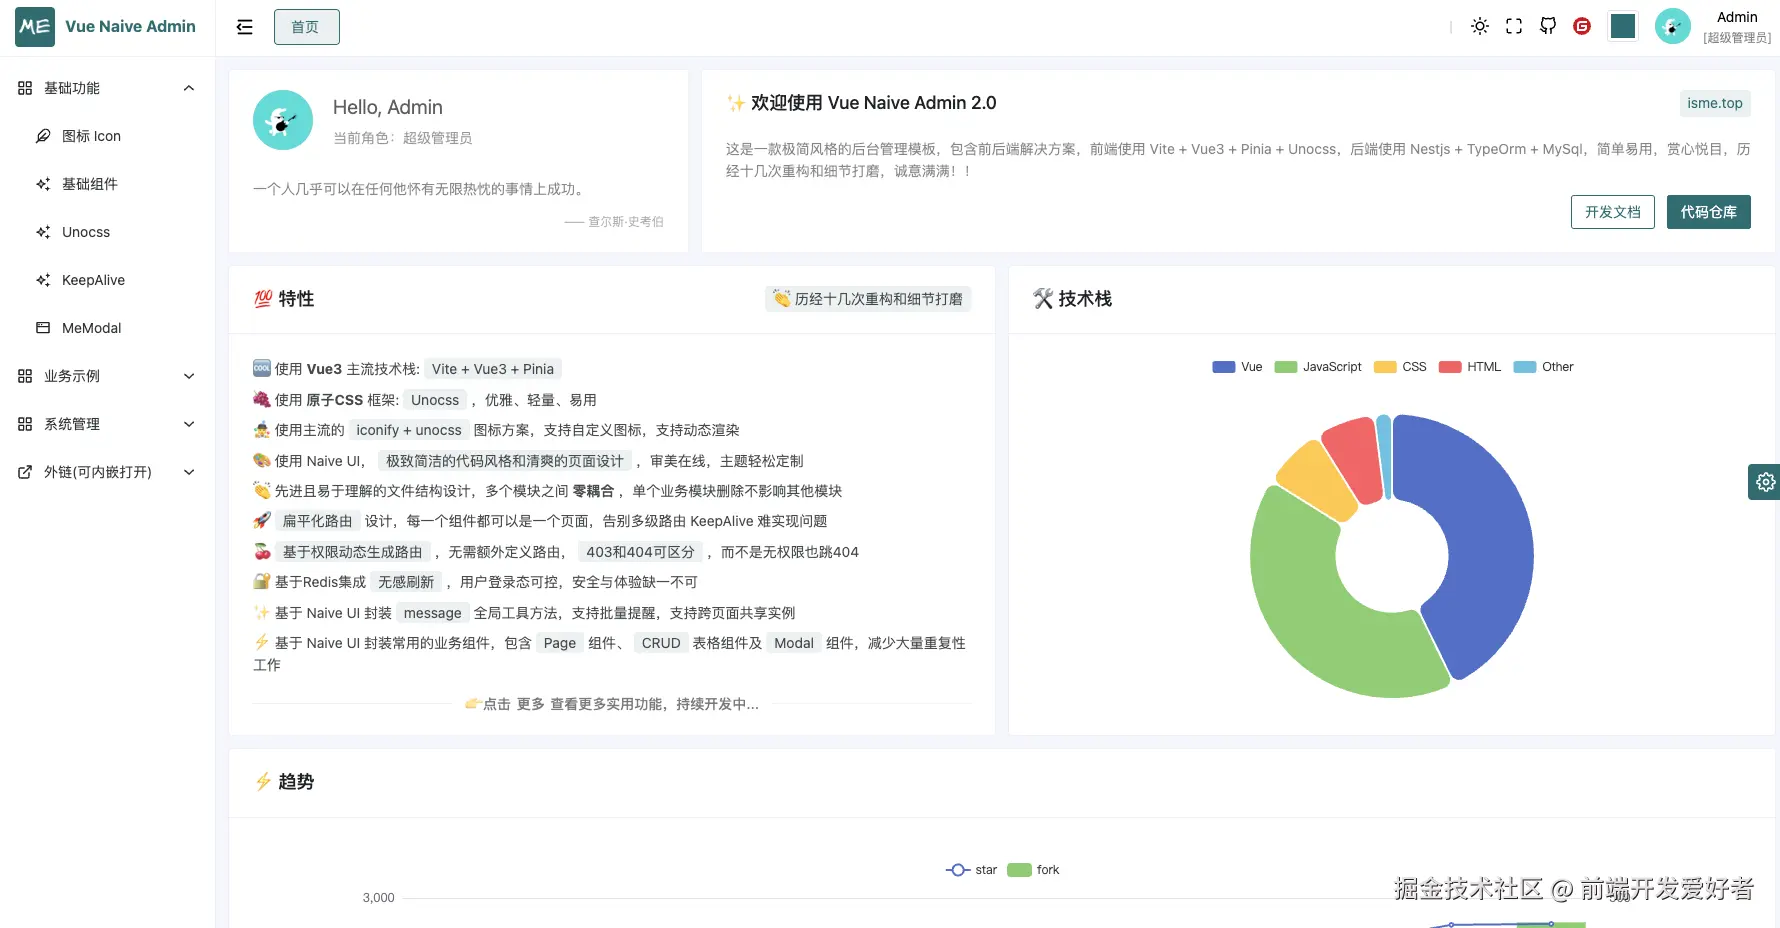
Task: Toggle the JavaScript legend item
Action: click(1318, 367)
